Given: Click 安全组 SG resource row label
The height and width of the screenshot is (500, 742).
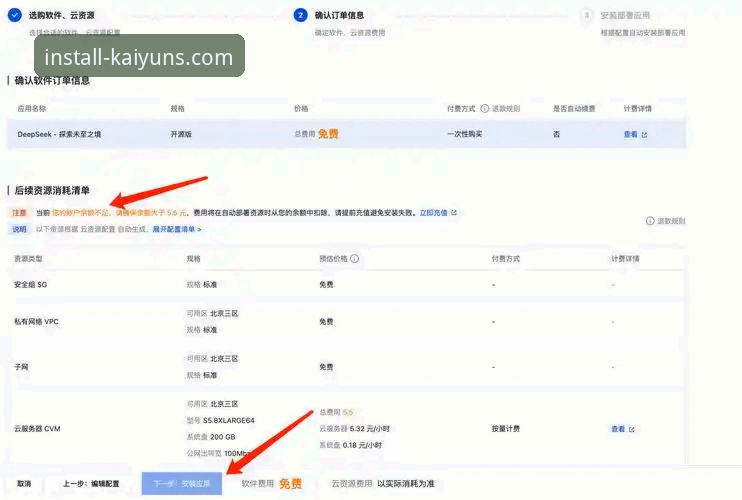Looking at the screenshot, I should (31, 285).
